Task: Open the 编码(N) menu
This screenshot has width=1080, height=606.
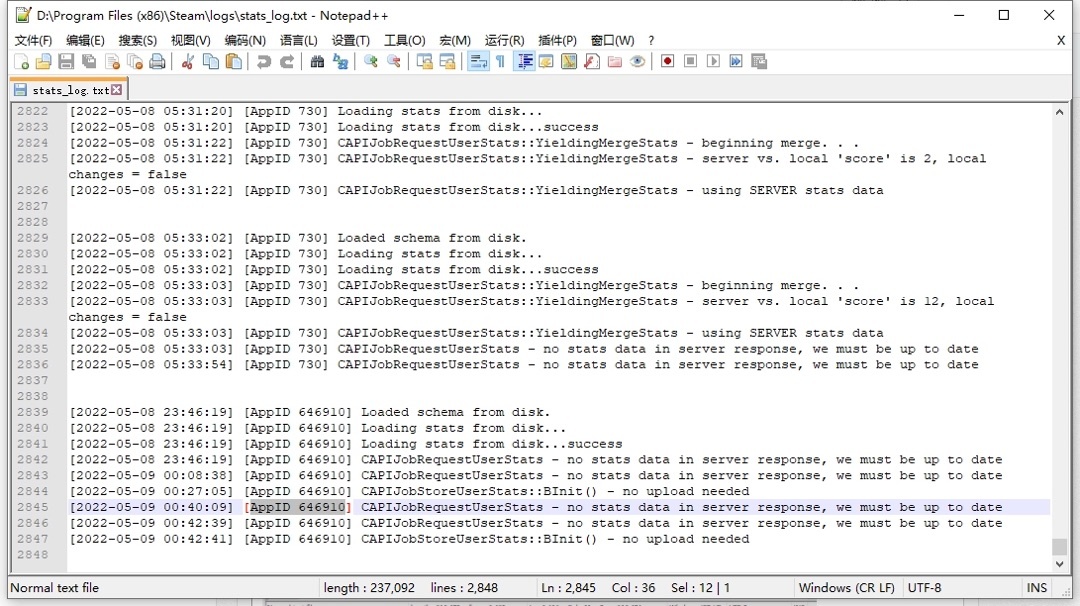Action: [245, 41]
